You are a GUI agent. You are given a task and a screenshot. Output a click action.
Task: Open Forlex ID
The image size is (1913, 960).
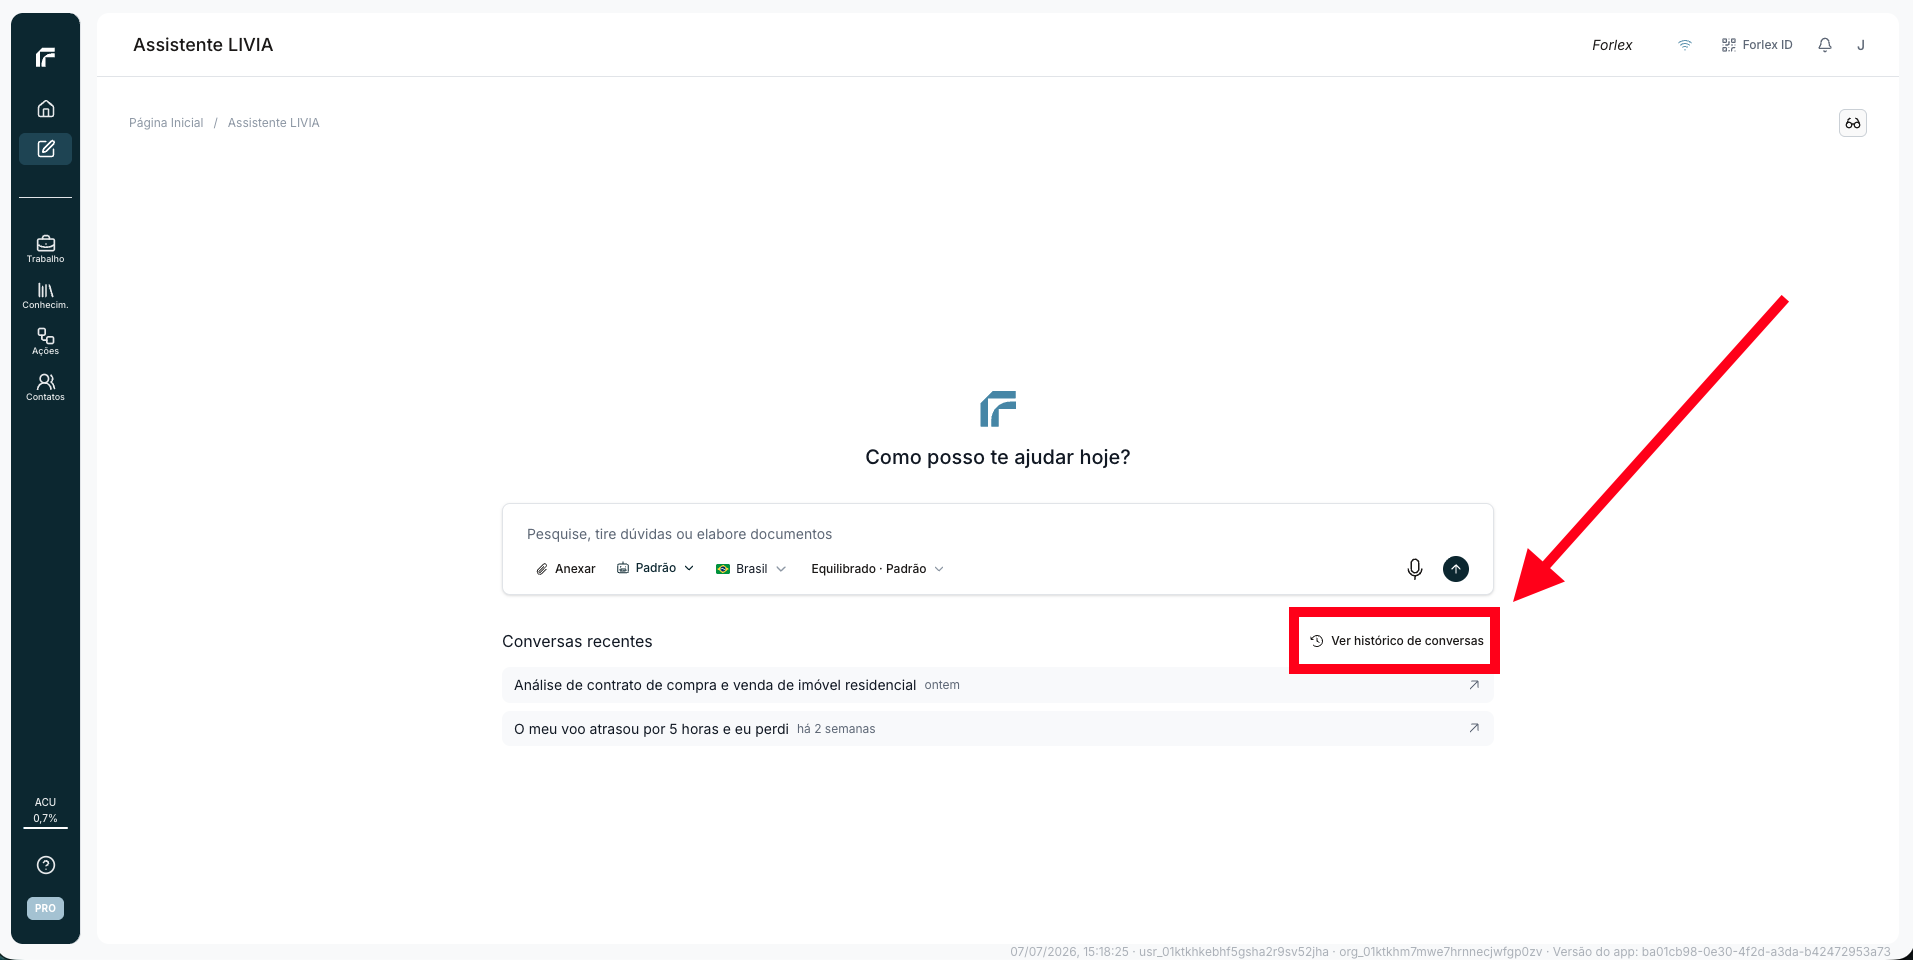[1757, 45]
